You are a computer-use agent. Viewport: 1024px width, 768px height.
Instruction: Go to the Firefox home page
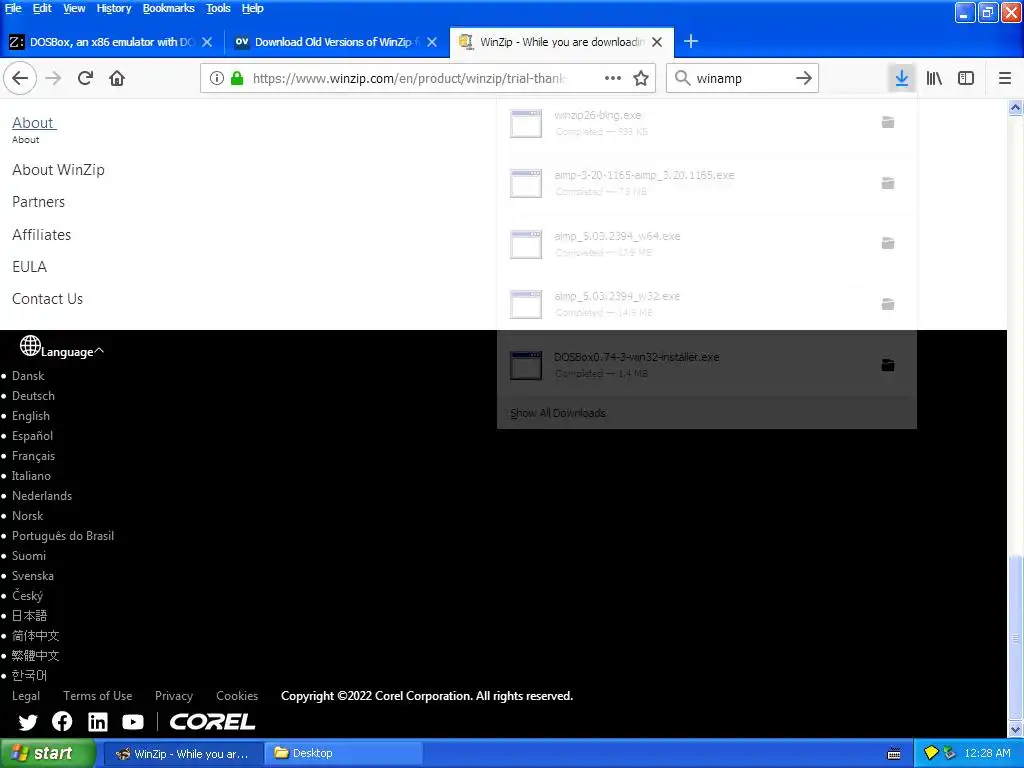click(117, 78)
